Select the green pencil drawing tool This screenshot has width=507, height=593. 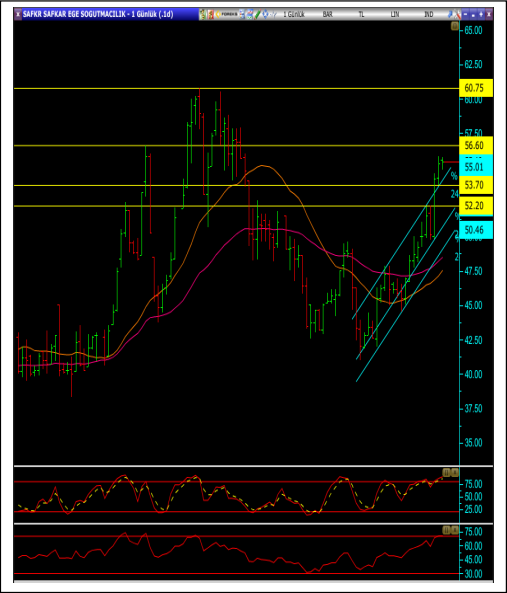(x=257, y=14)
